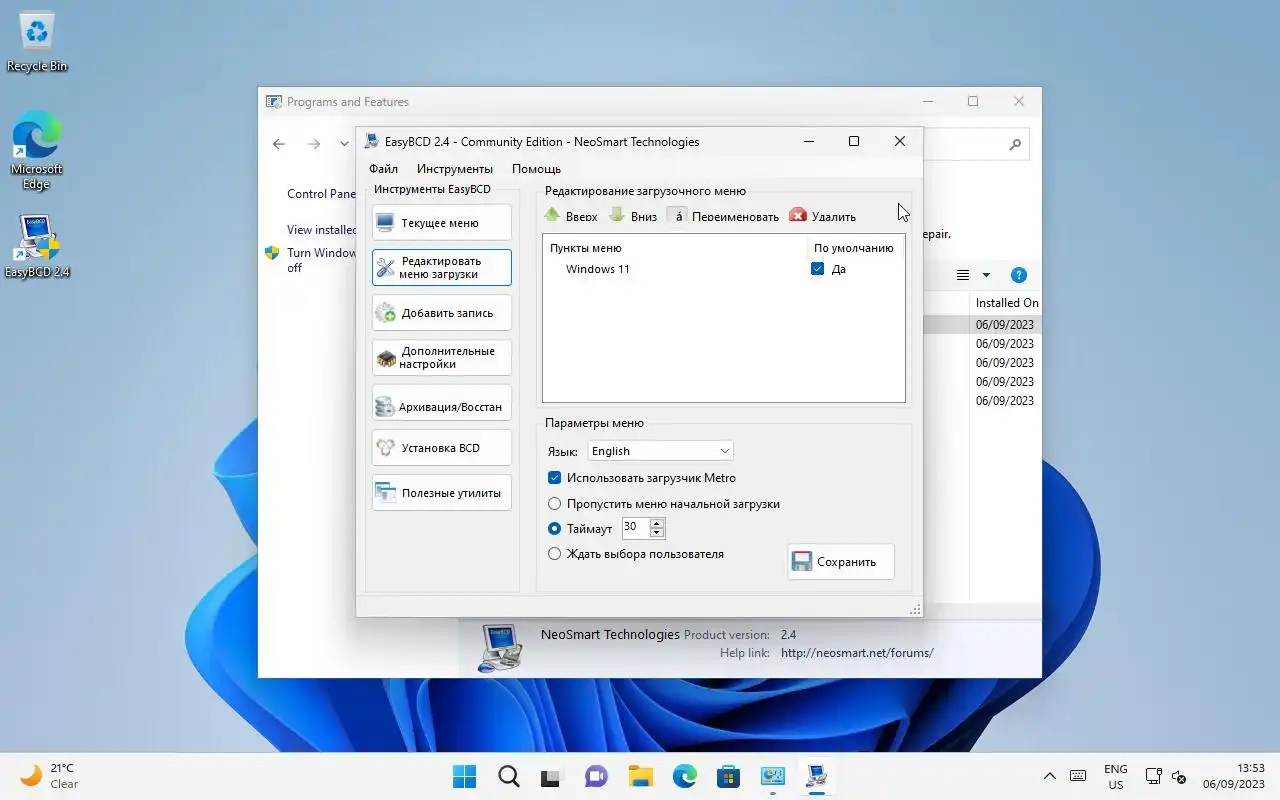Click Переименовать to rename entry

coord(723,216)
